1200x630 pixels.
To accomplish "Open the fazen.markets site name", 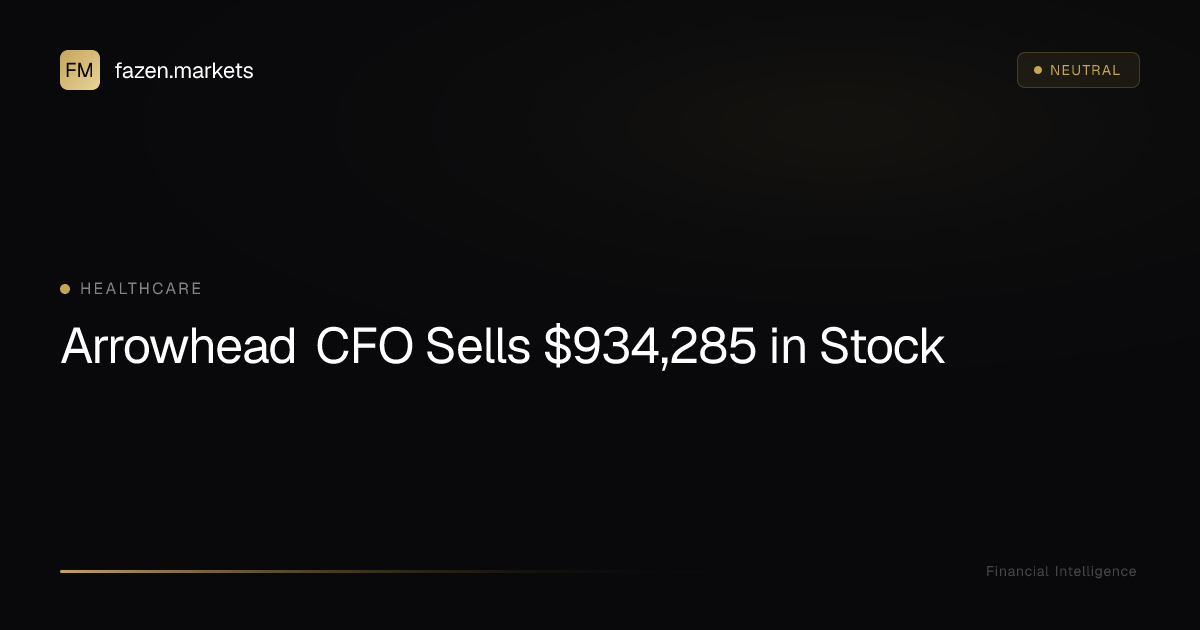I will pyautogui.click(x=184, y=71).
